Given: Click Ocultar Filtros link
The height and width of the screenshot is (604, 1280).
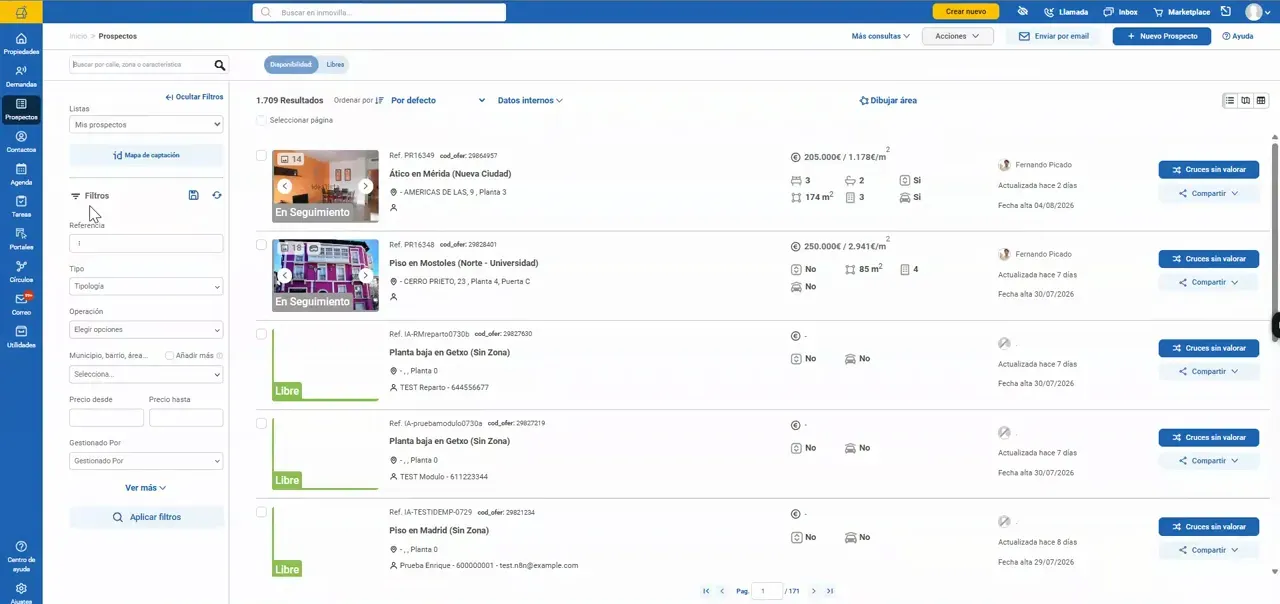Looking at the screenshot, I should [194, 97].
